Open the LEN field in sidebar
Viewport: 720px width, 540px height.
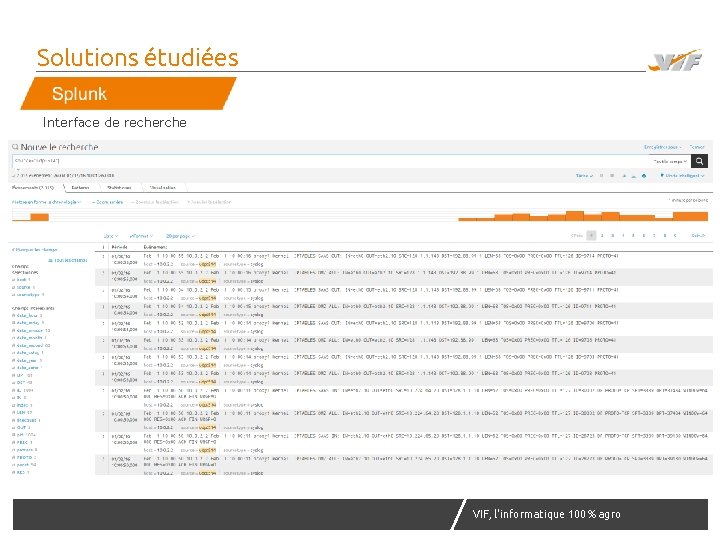(22, 412)
